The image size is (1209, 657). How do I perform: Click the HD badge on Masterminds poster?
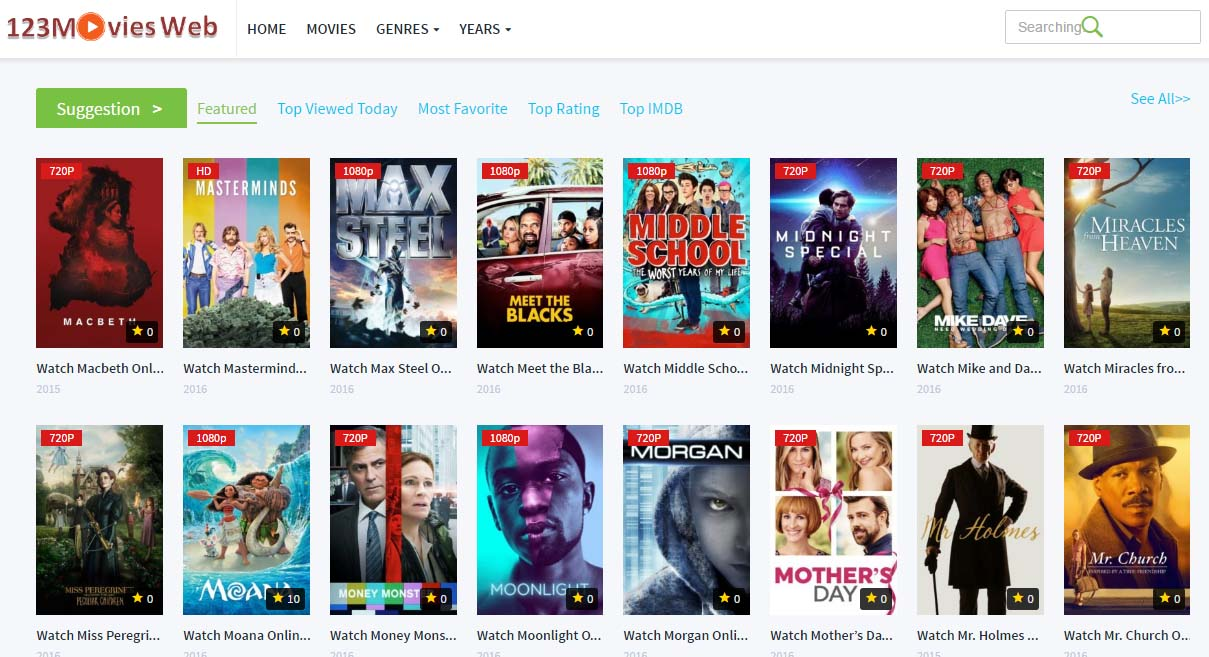click(204, 171)
